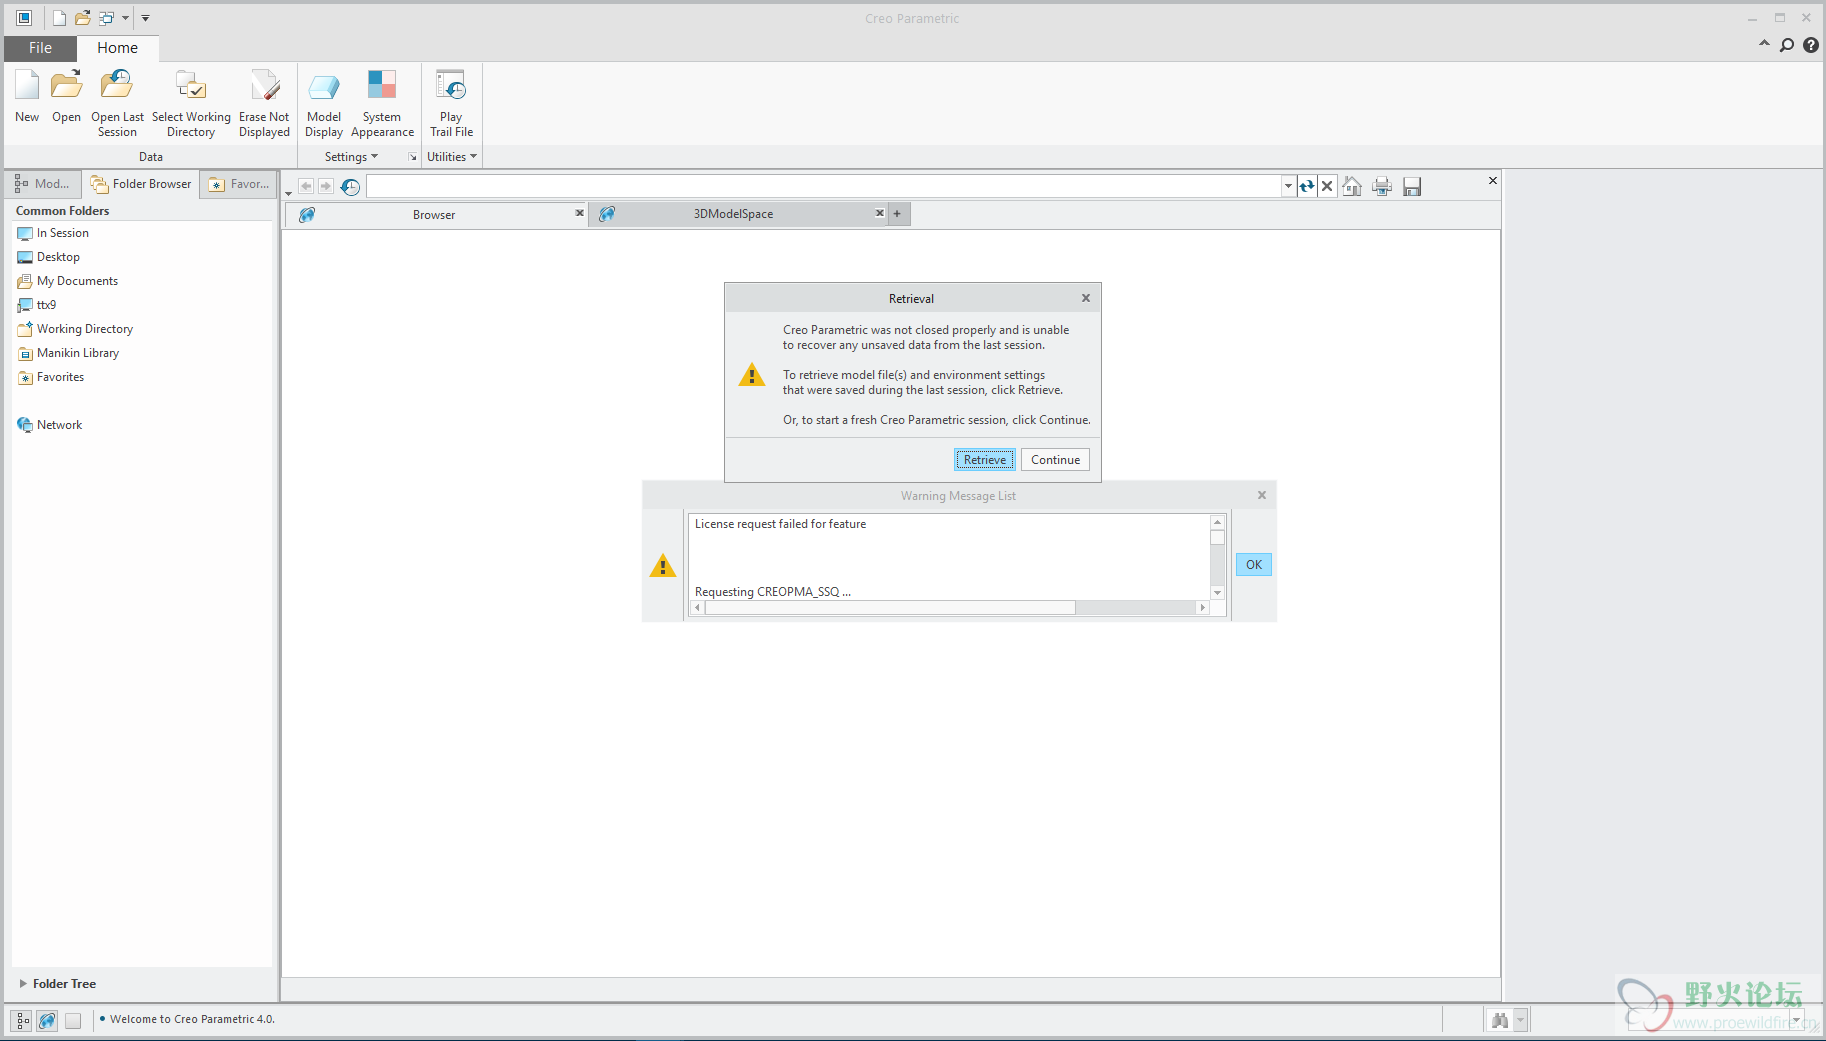Select the Browser tab
Screen dimensions: 1826x1041
pos(434,215)
